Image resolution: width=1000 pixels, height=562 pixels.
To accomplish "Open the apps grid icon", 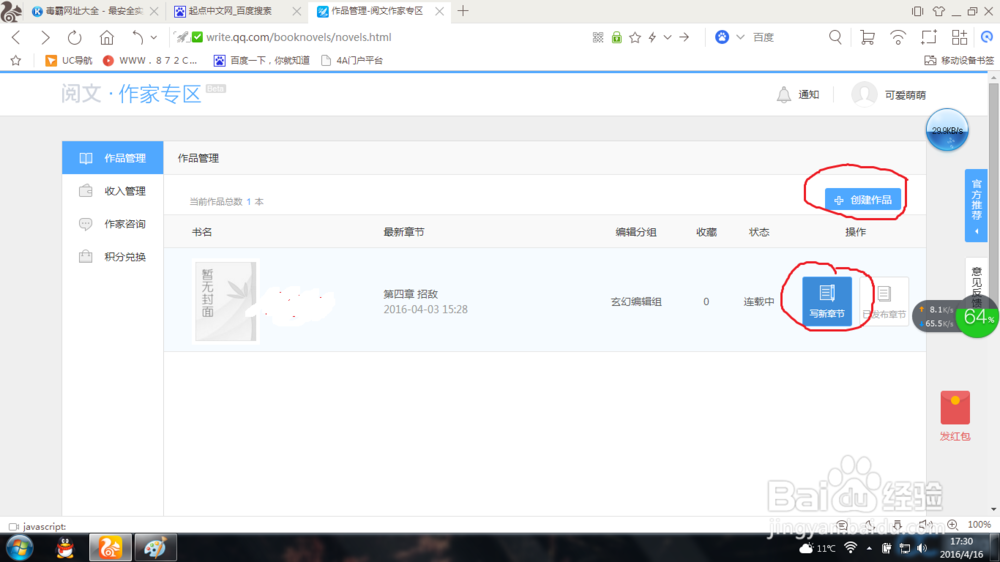I will click(959, 37).
